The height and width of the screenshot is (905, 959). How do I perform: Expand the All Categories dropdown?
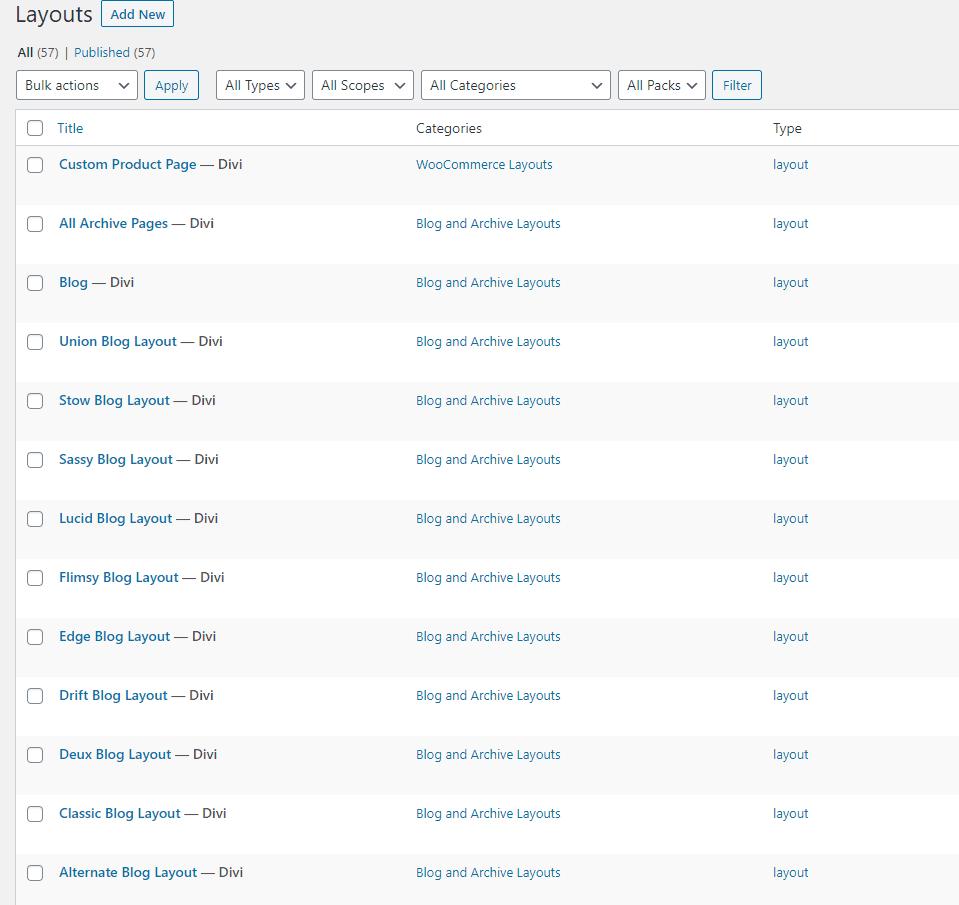coord(516,85)
